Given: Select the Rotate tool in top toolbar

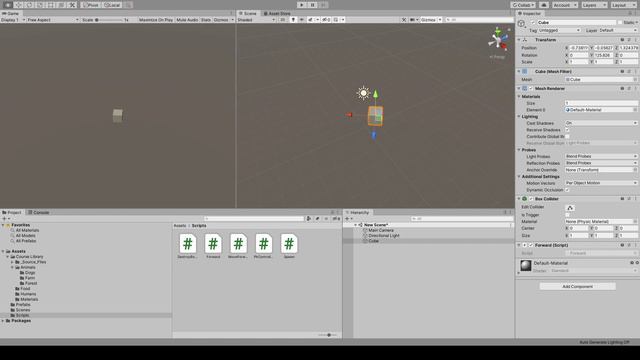Looking at the screenshot, I should point(29,5).
